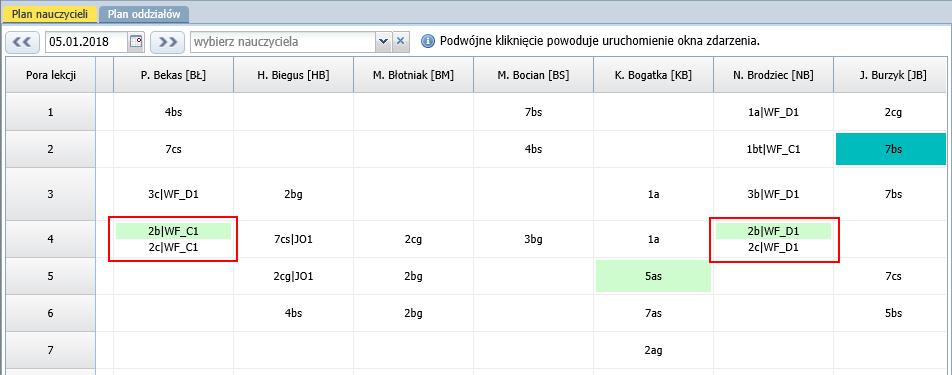The image size is (952, 375).
Task: Click 2bg in M. Błotniak lesson 6
Action: point(413,313)
